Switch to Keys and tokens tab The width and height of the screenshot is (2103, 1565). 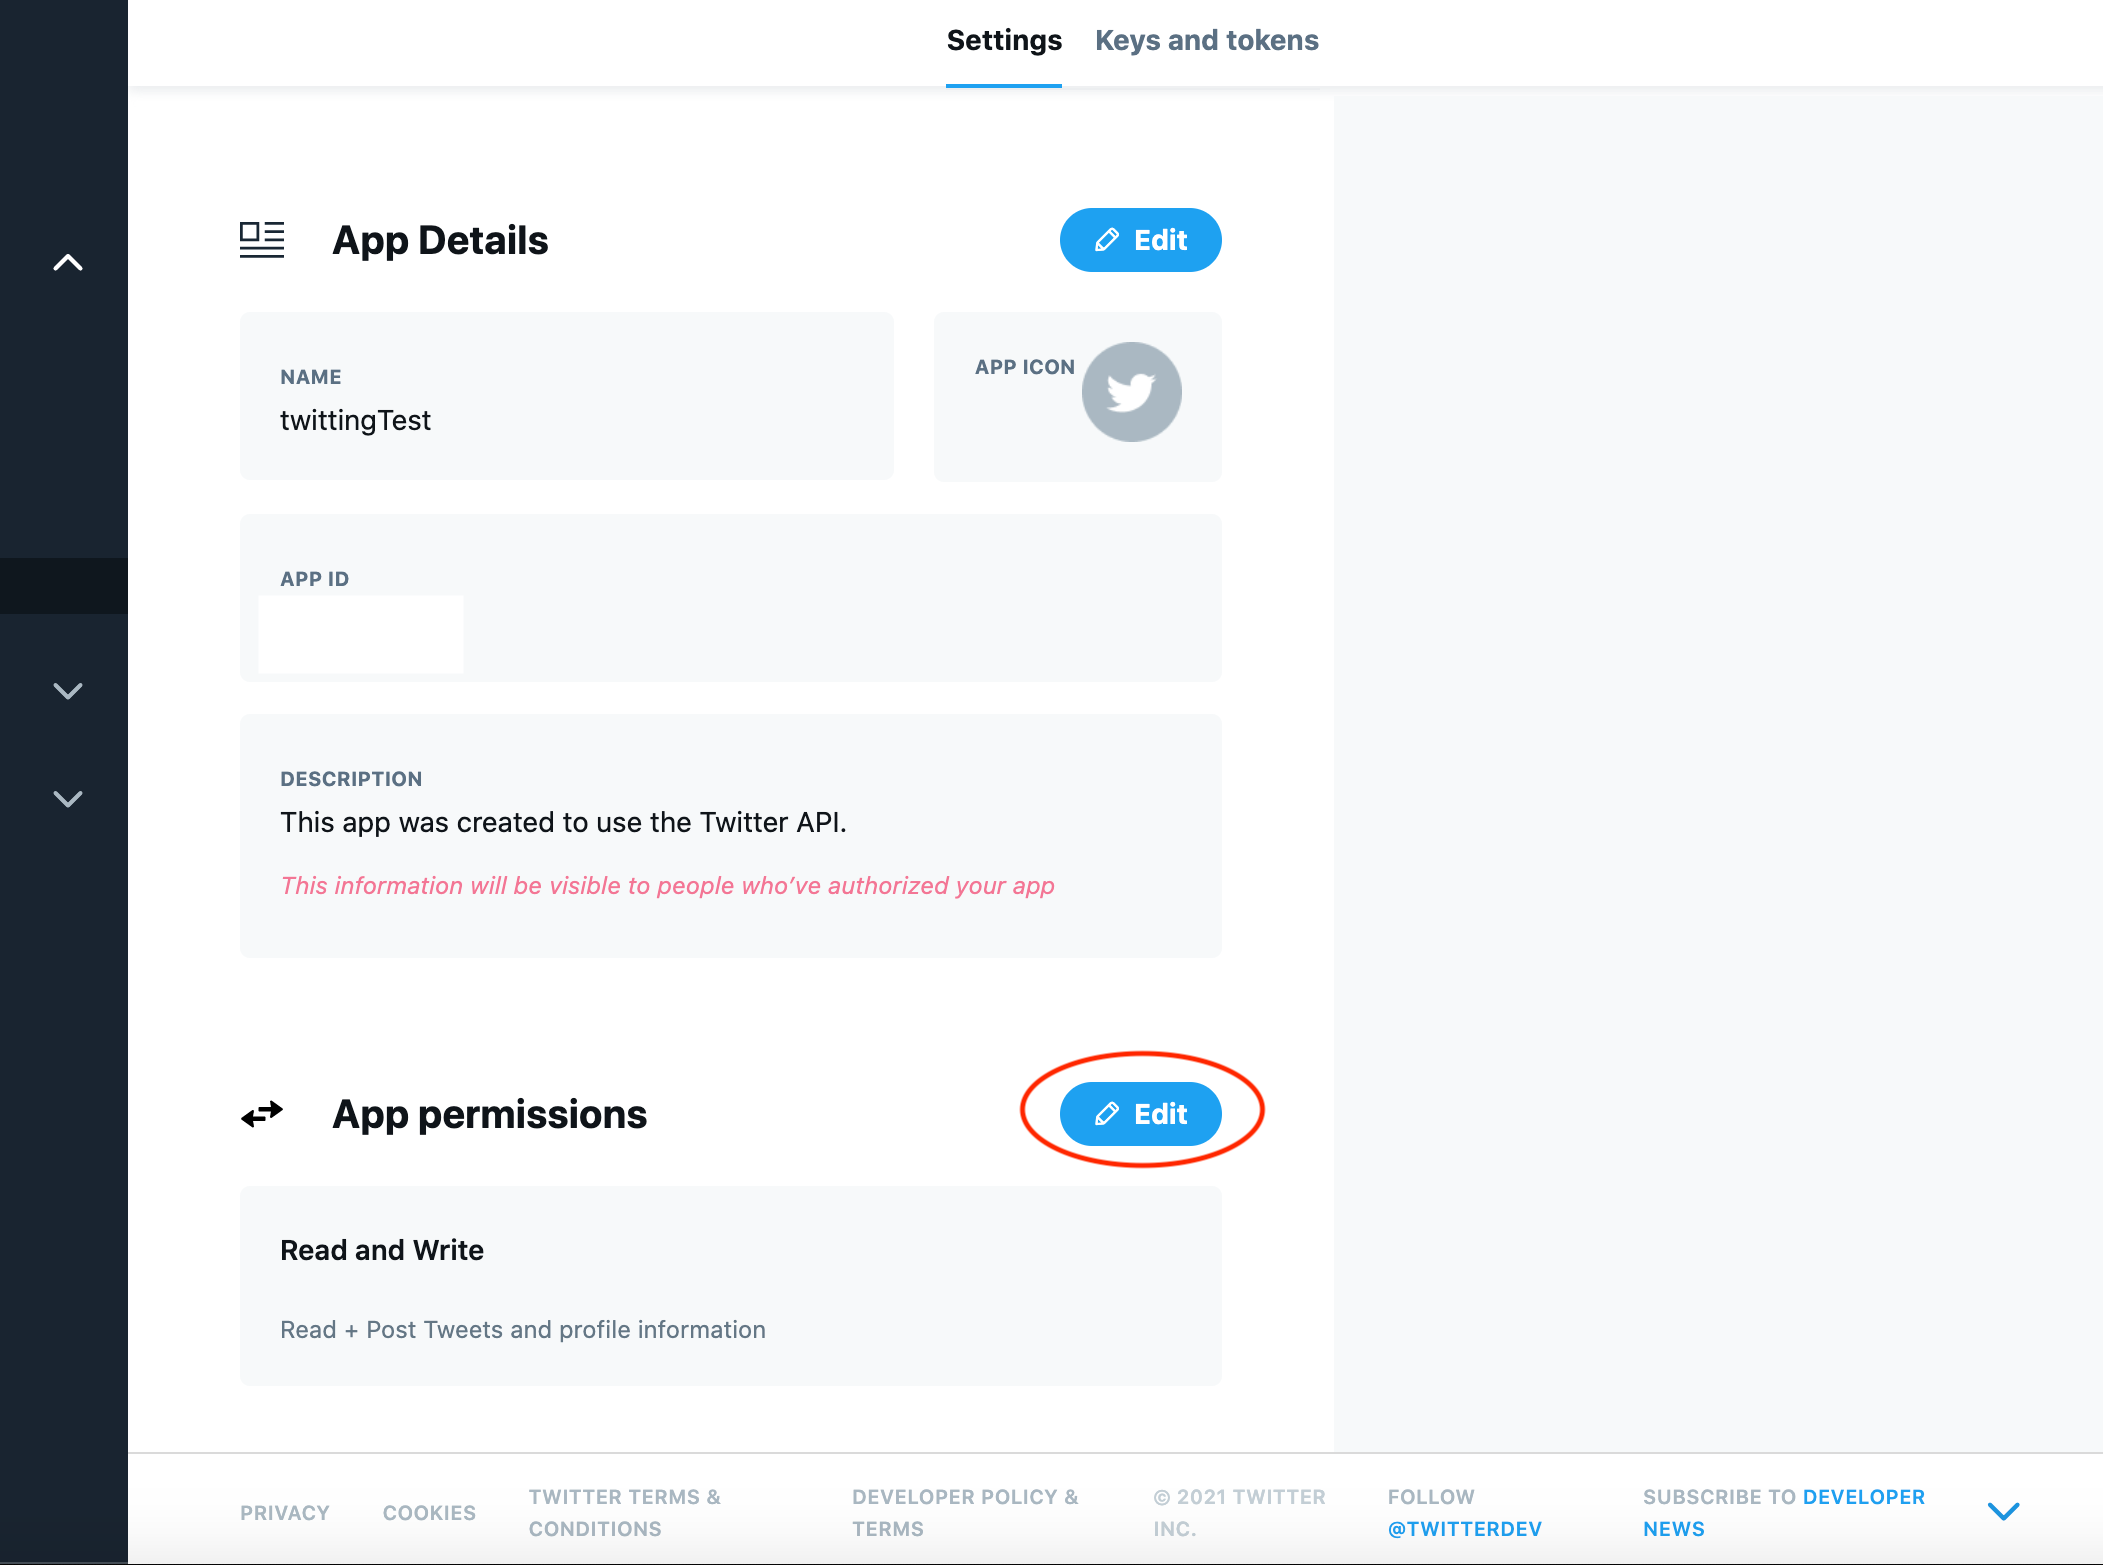(x=1206, y=40)
